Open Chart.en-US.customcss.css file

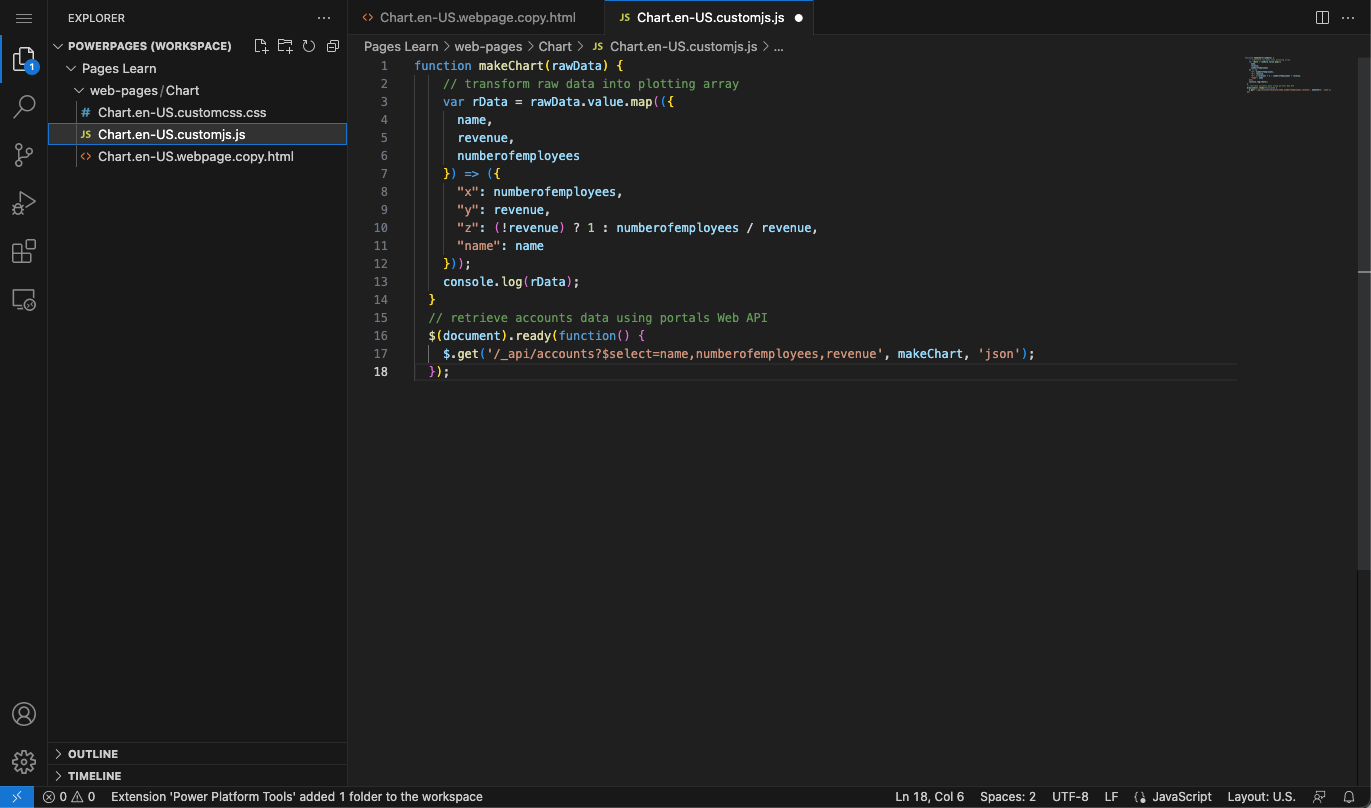(x=181, y=112)
